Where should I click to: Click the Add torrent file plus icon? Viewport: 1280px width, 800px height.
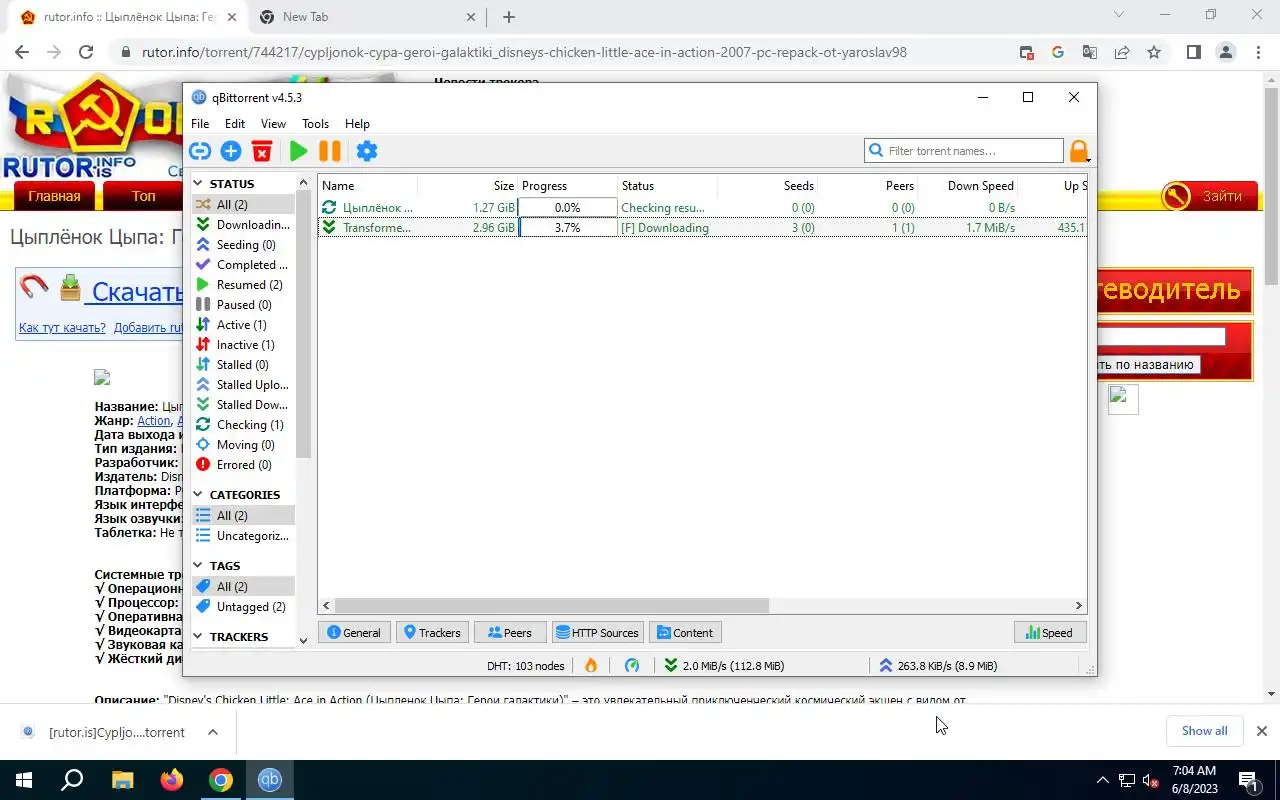tap(231, 151)
